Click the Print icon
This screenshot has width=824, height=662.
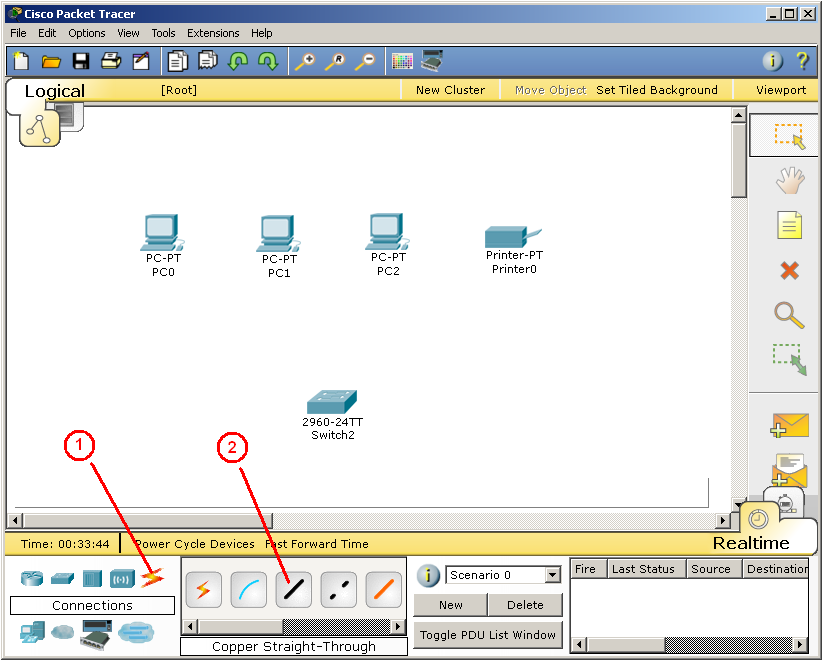(x=111, y=61)
